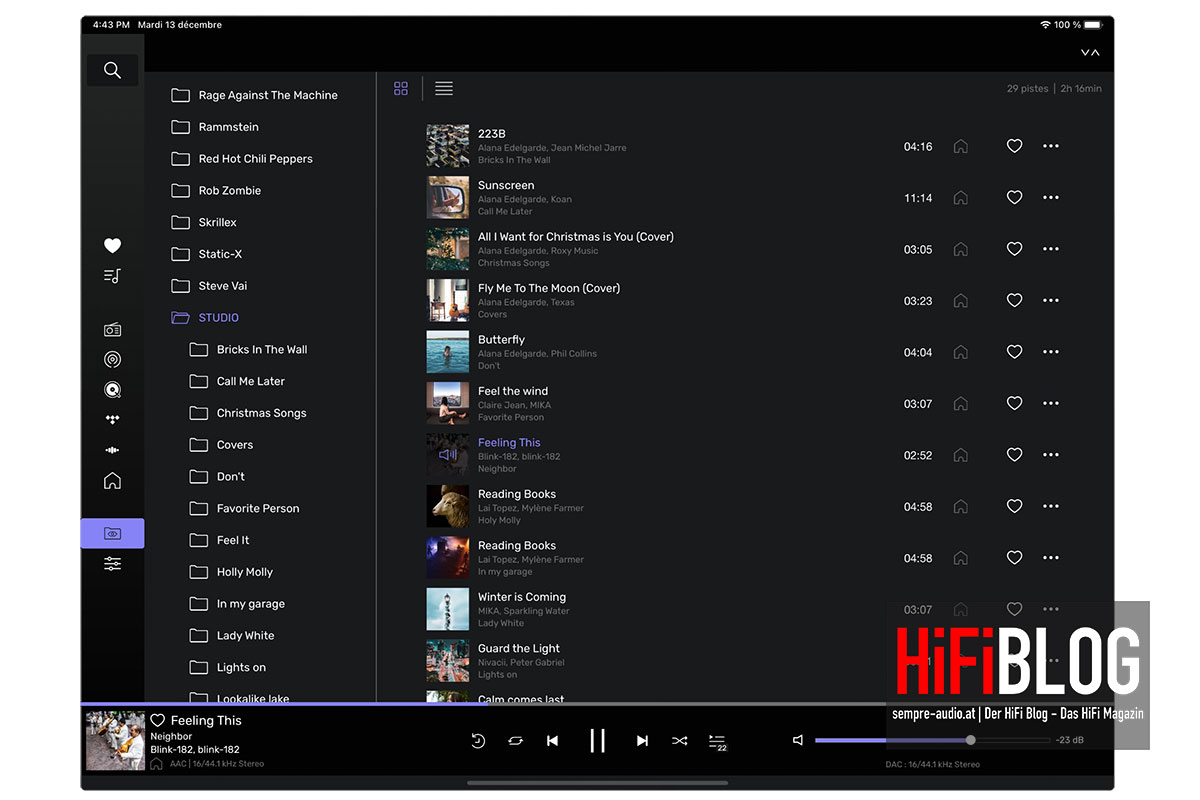Open the search panel in the sidebar

click(x=112, y=70)
